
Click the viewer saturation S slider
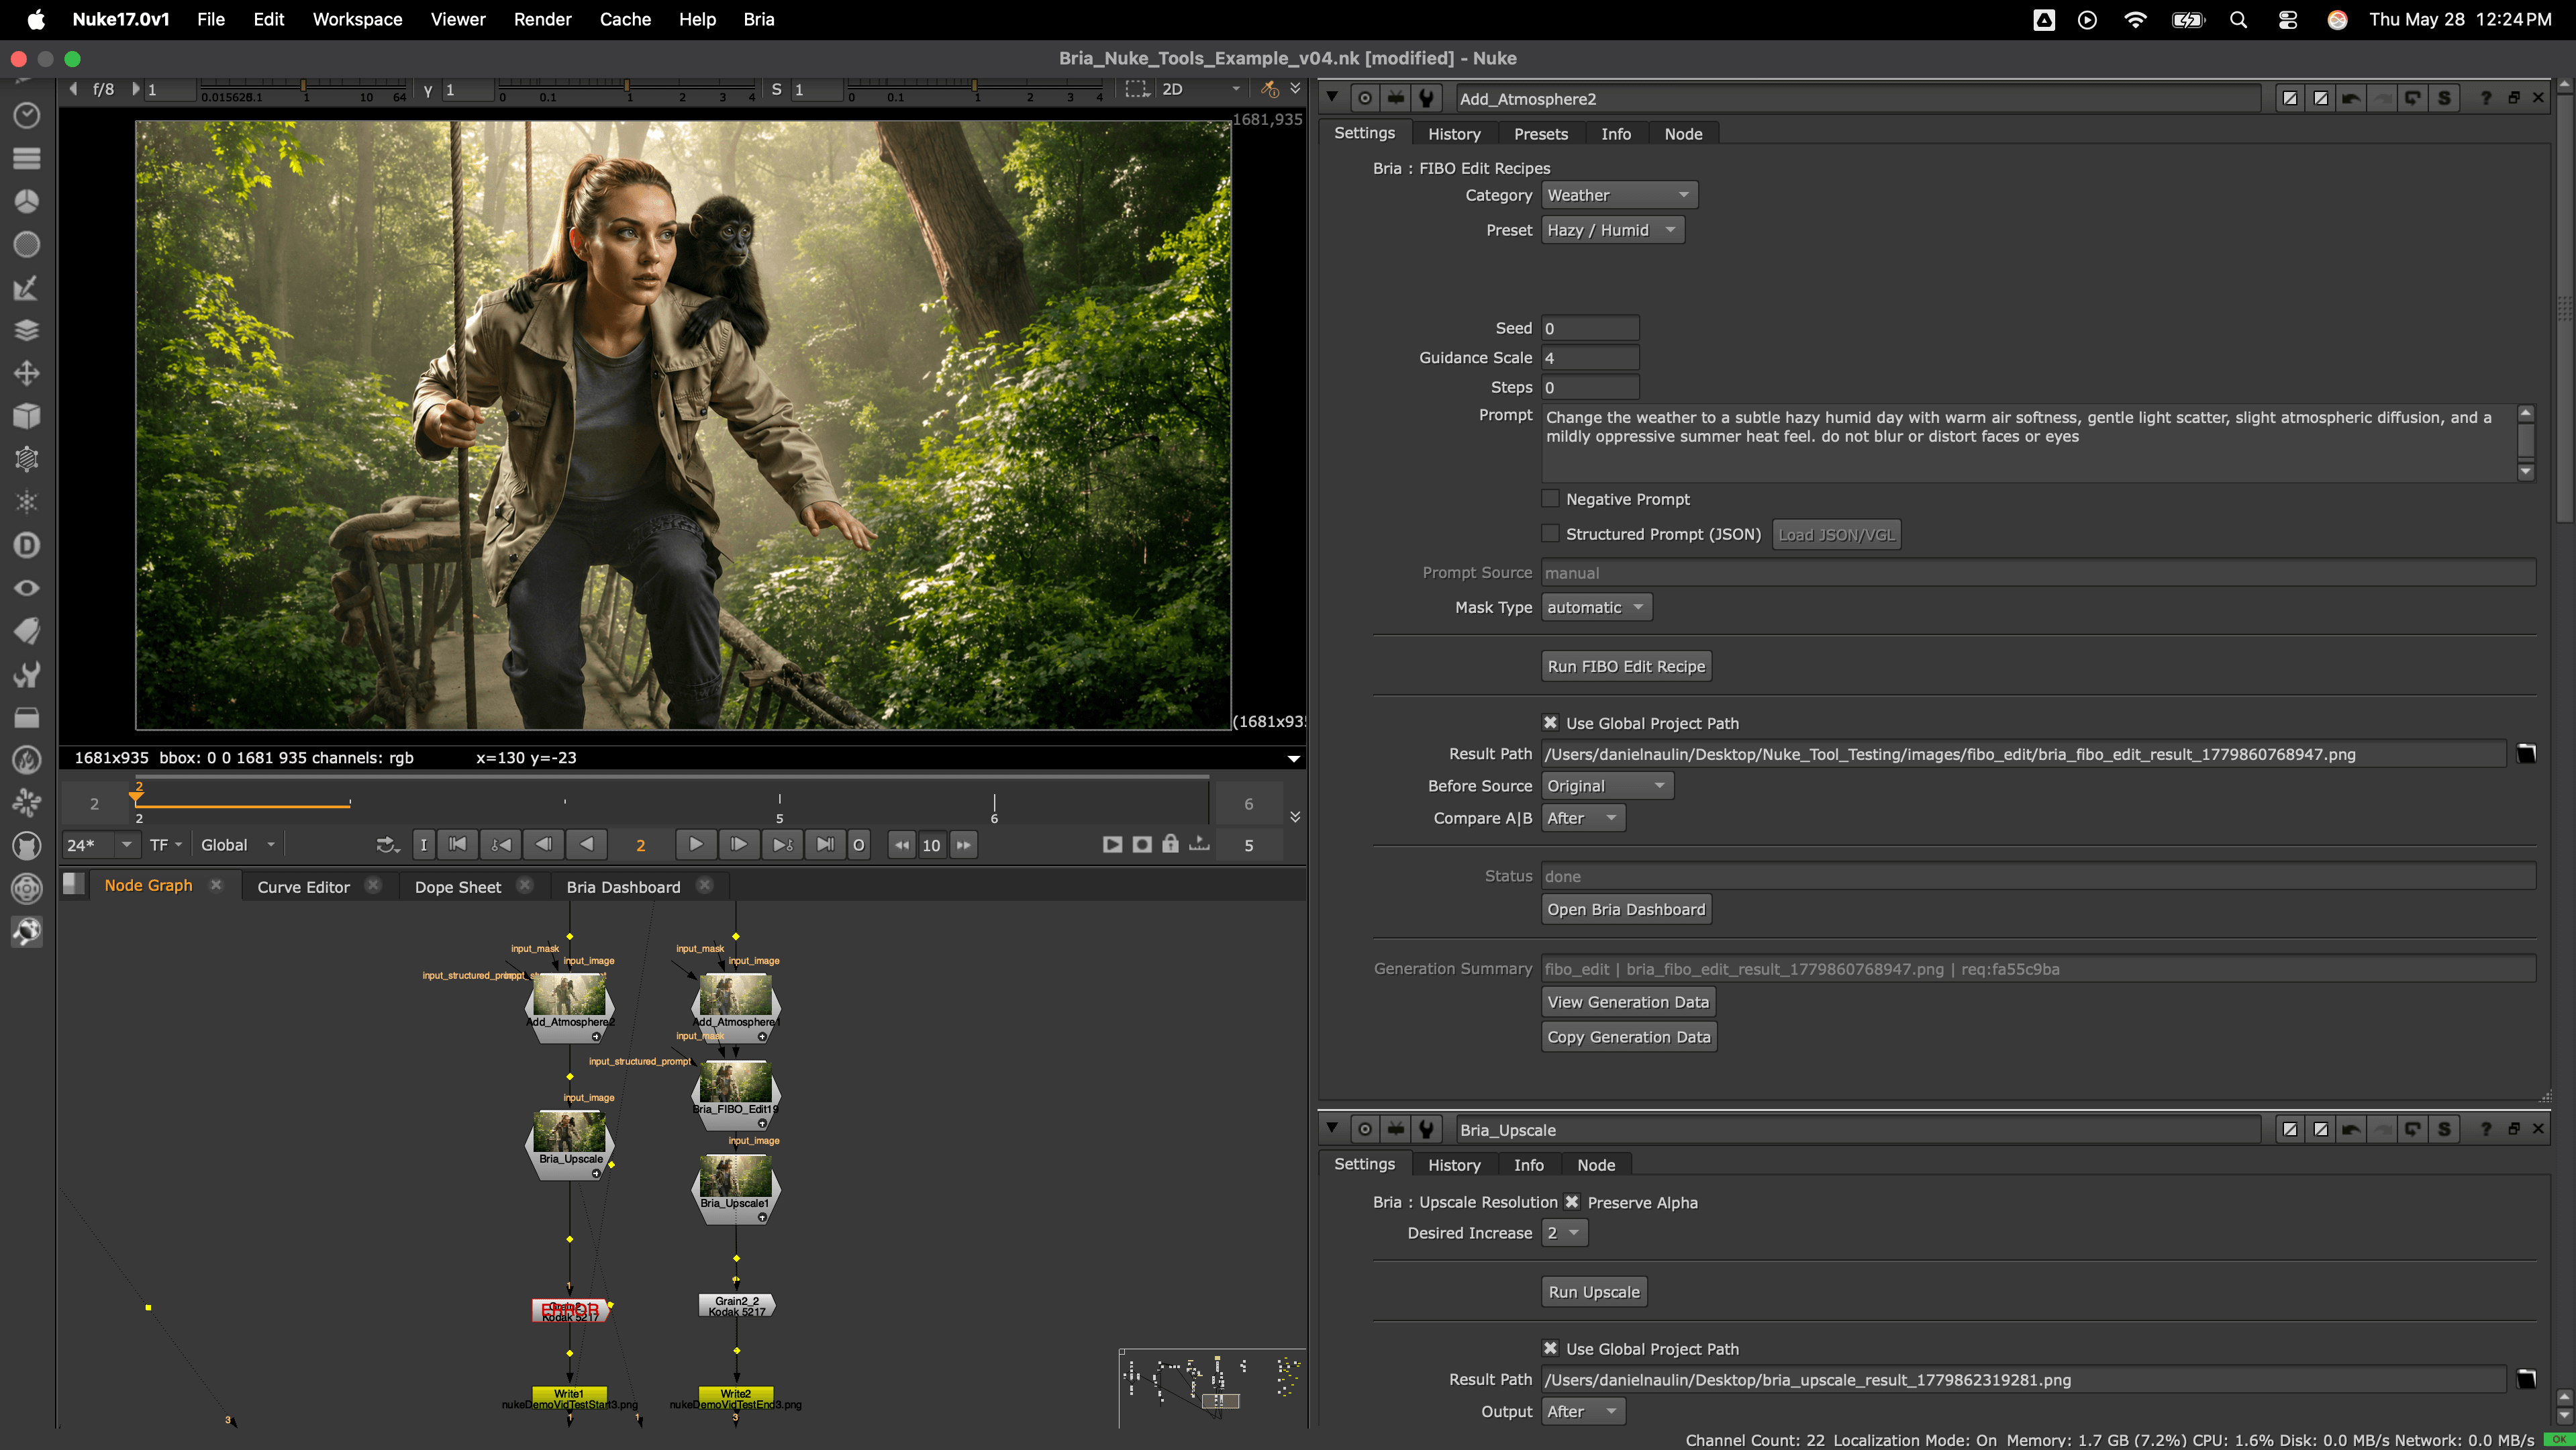click(x=975, y=89)
